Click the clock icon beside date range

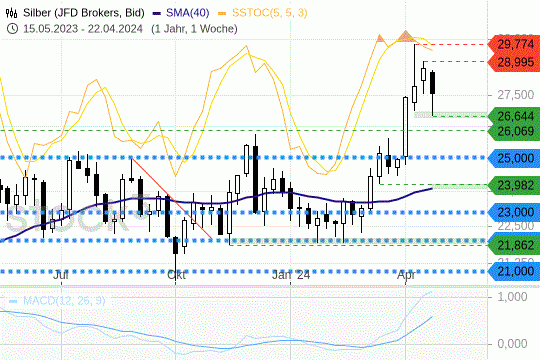tap(12, 29)
